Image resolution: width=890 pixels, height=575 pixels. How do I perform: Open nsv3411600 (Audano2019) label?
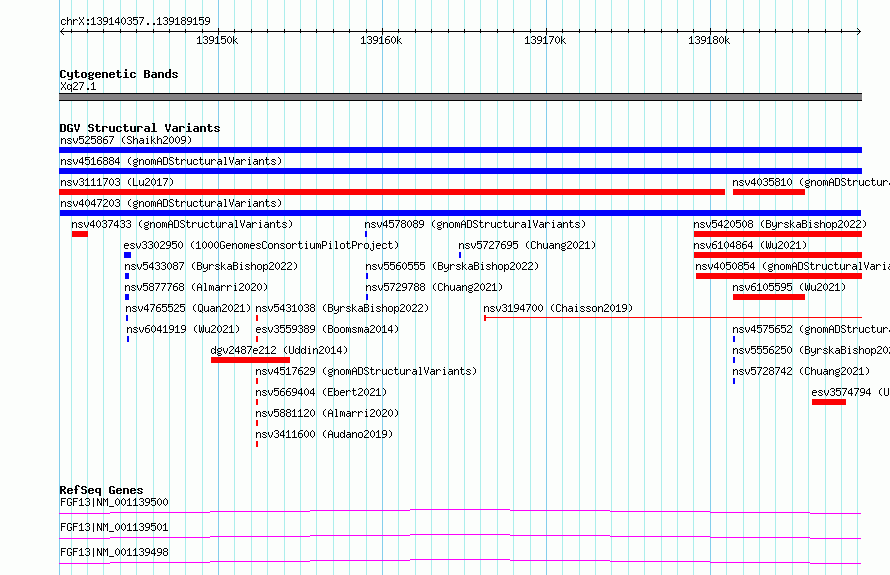pos(324,434)
